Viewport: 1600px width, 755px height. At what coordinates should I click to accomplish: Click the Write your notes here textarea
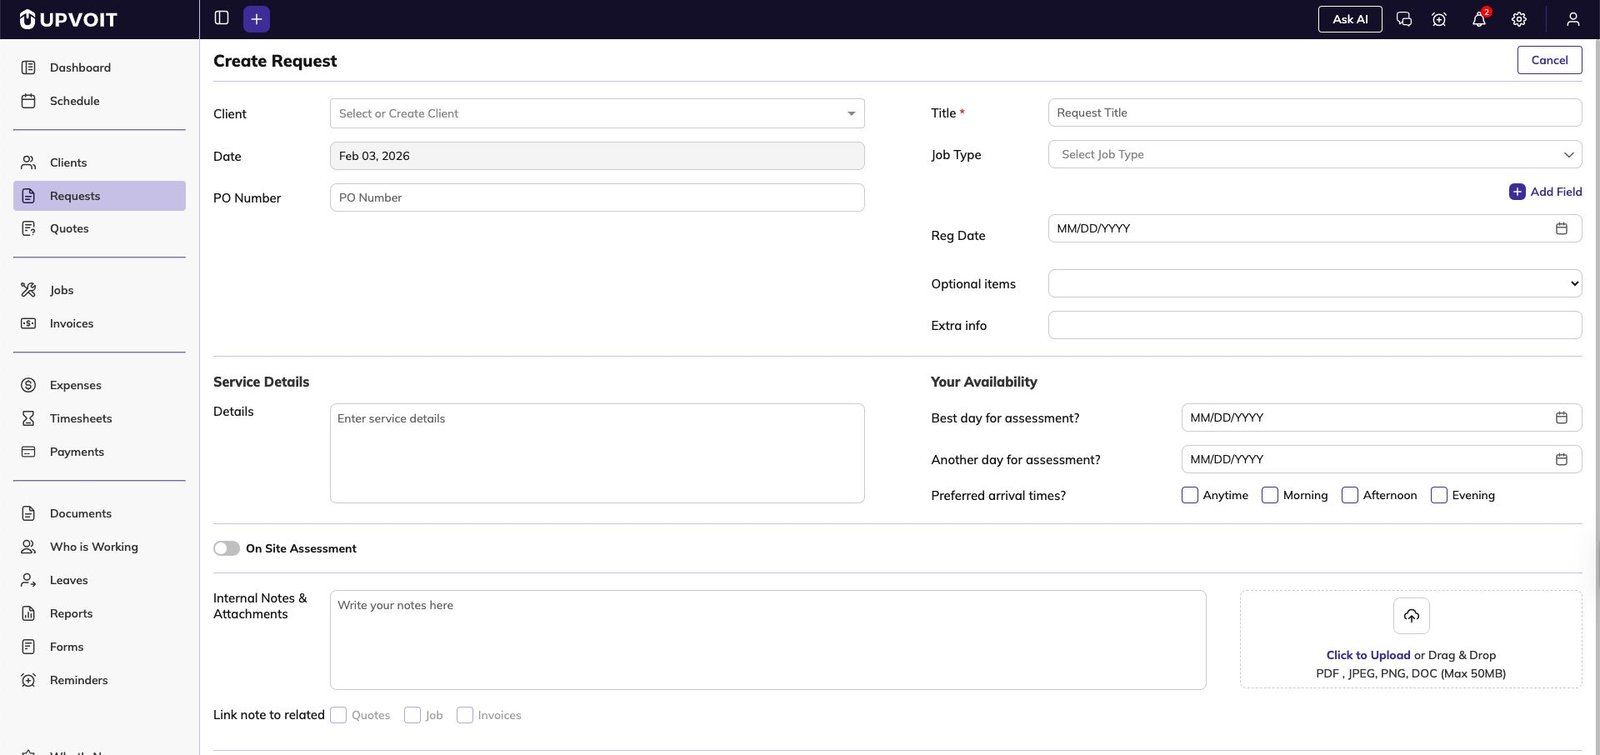768,640
